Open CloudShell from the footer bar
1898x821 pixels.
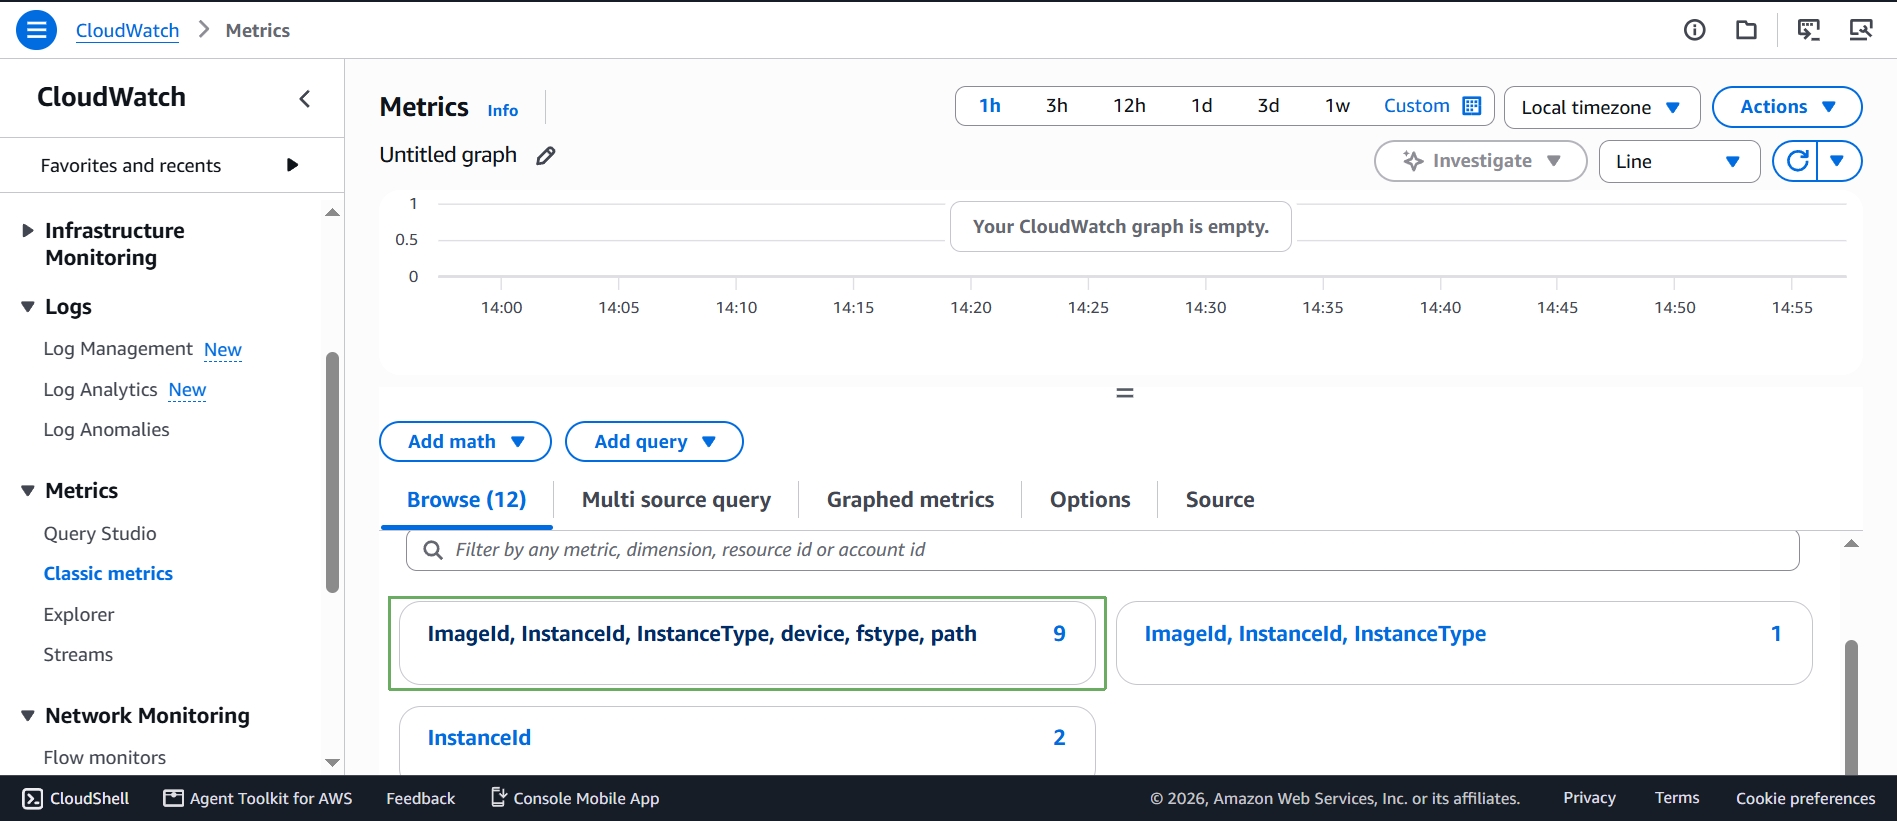pyautogui.click(x=76, y=798)
